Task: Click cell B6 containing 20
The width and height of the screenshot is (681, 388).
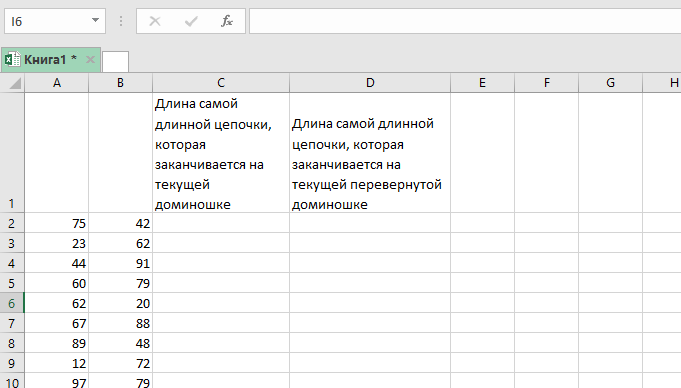Action: (120, 303)
